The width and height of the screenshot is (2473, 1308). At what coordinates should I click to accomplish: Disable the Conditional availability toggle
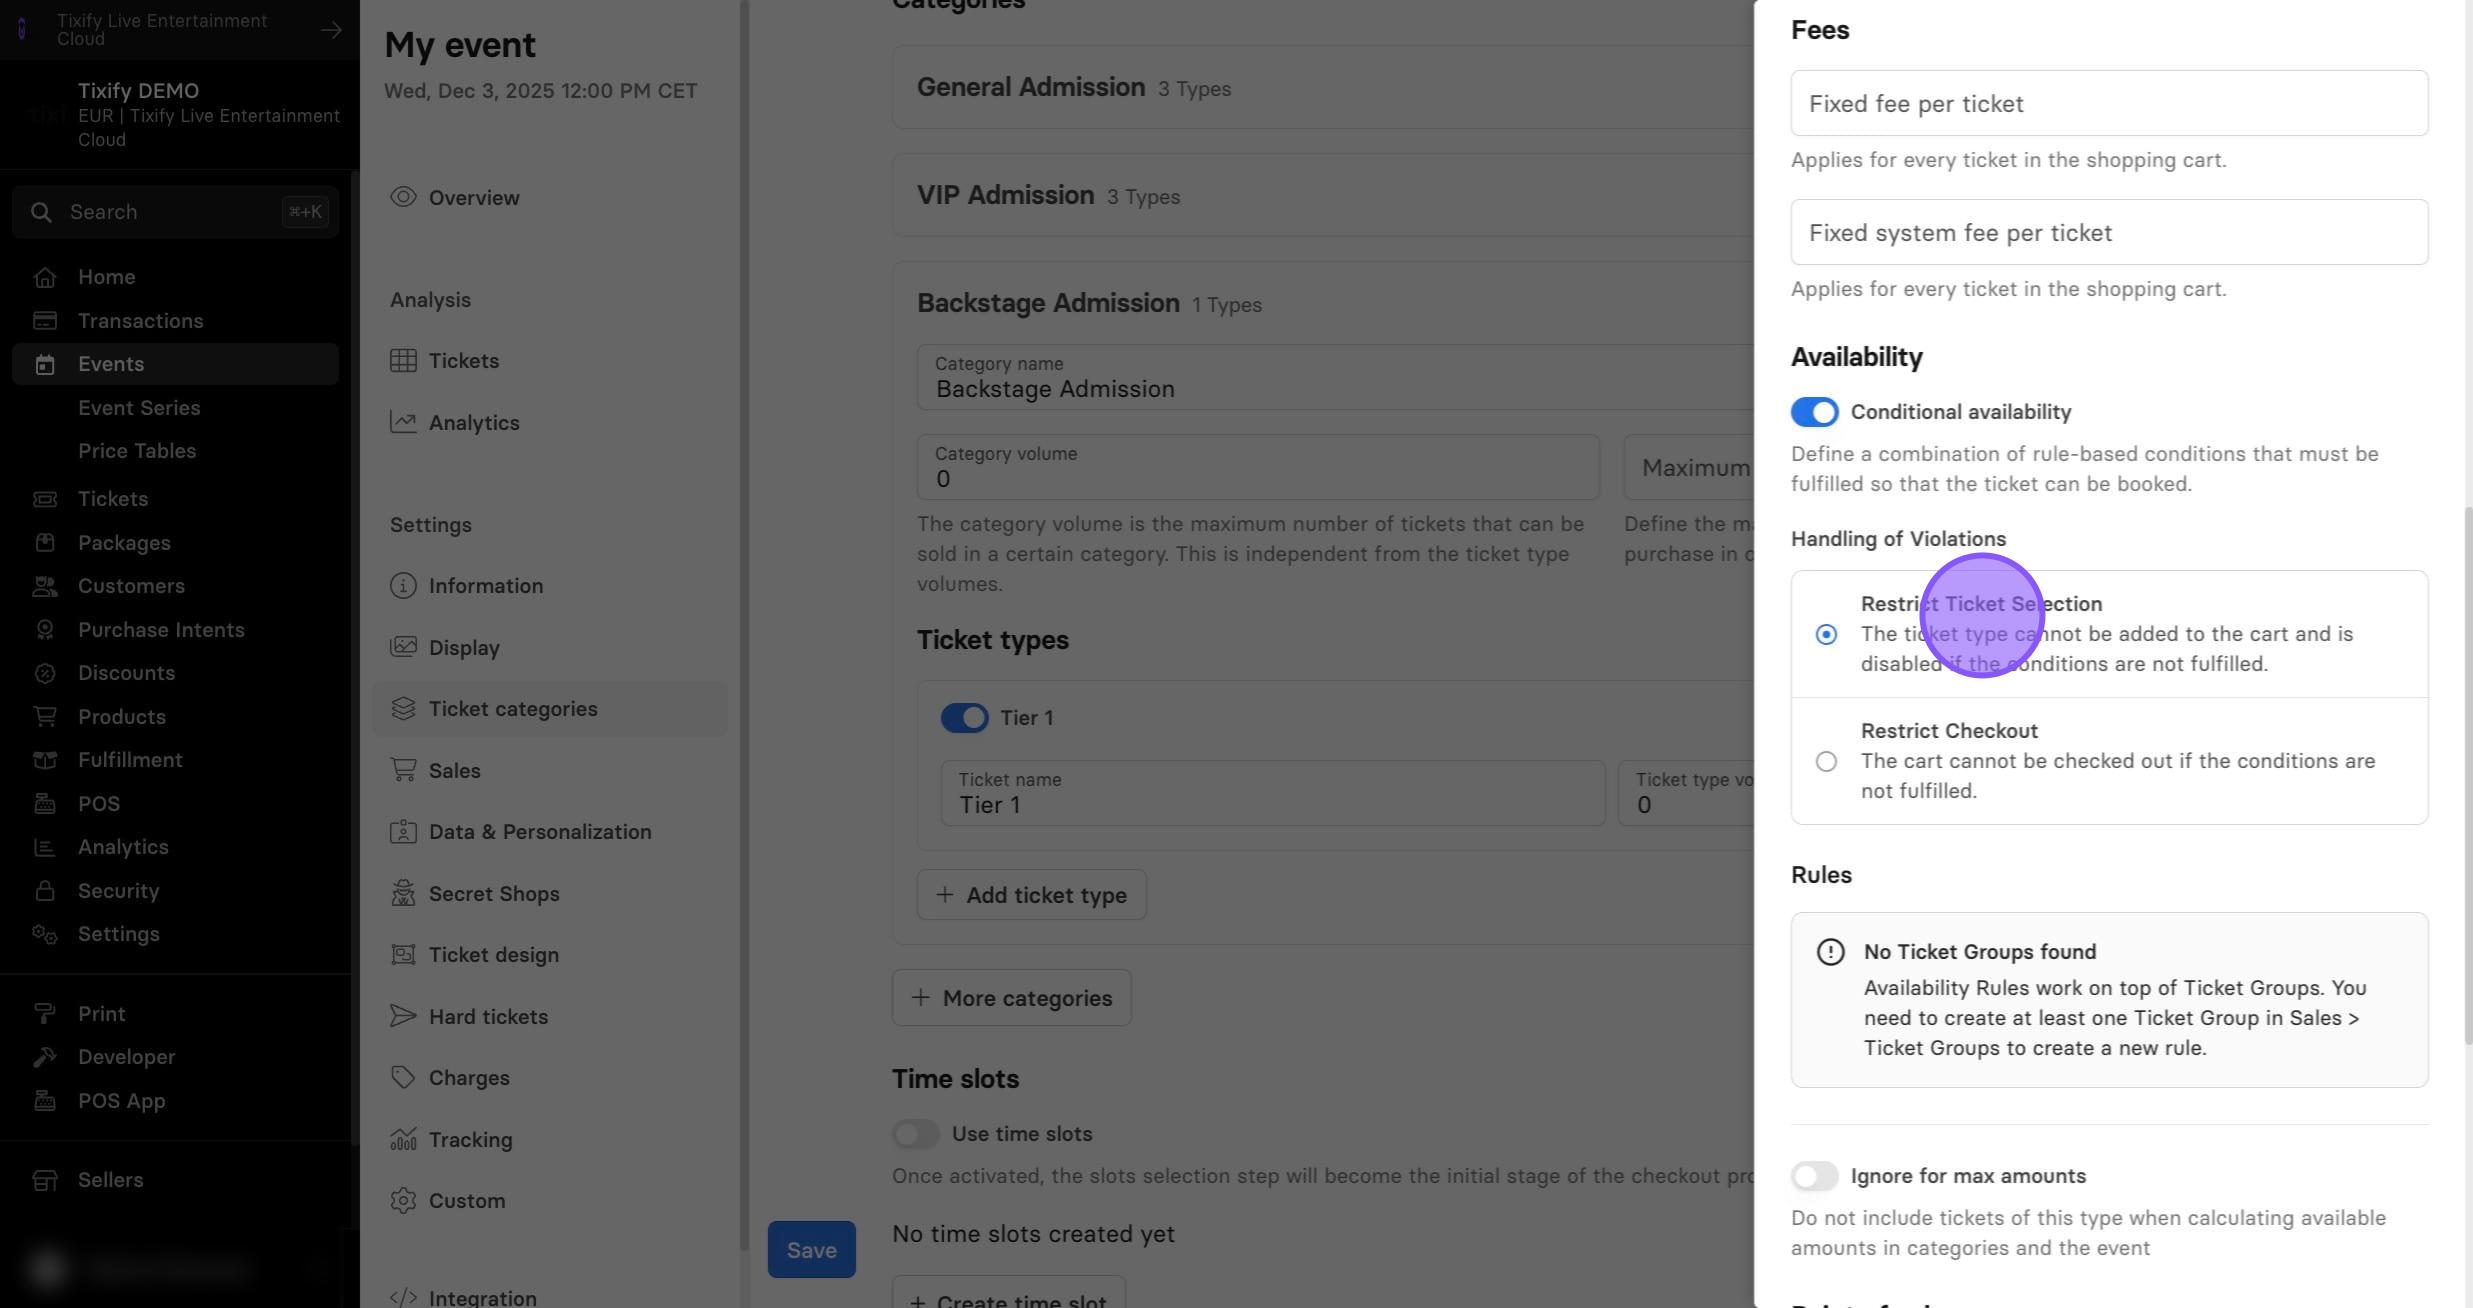click(1814, 412)
